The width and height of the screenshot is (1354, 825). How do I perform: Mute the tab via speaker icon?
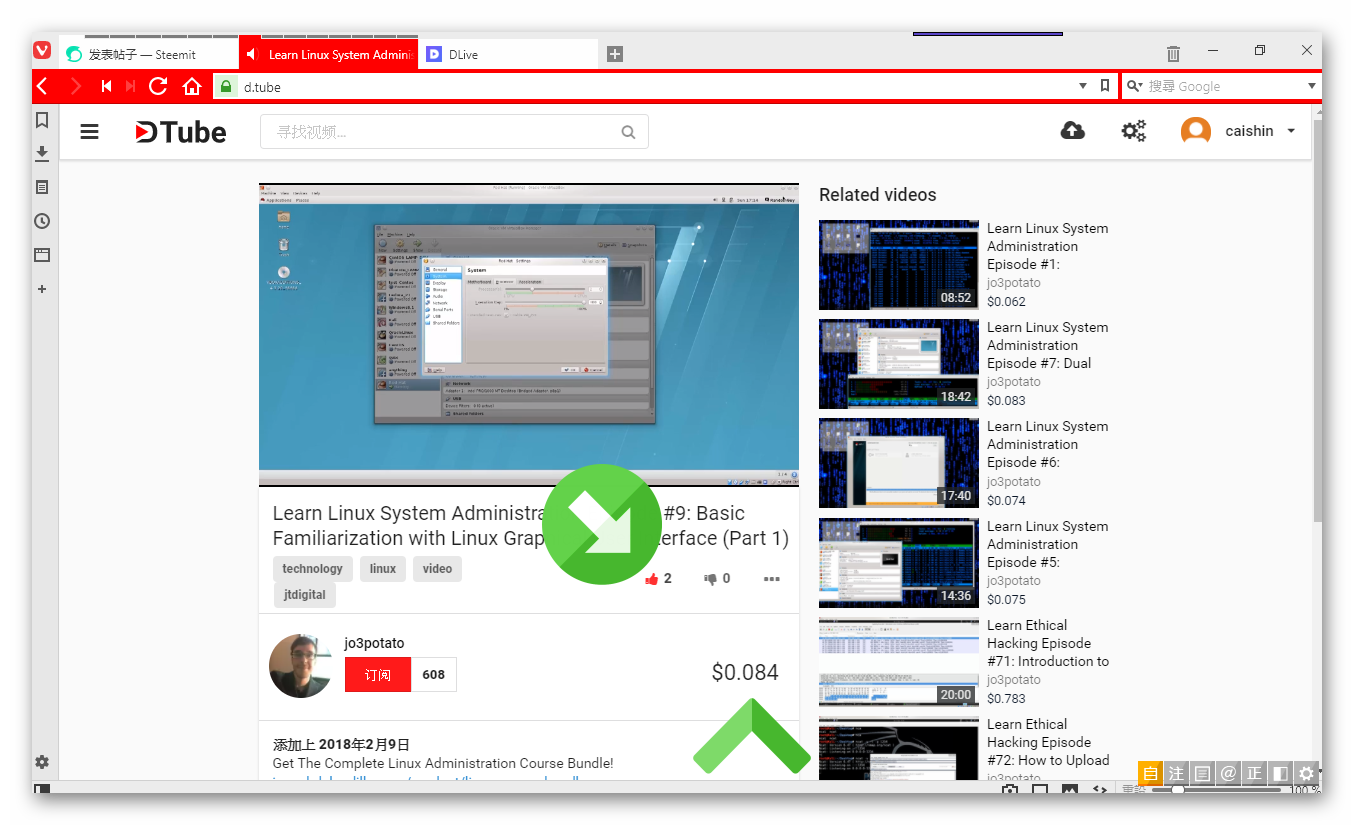(x=251, y=54)
